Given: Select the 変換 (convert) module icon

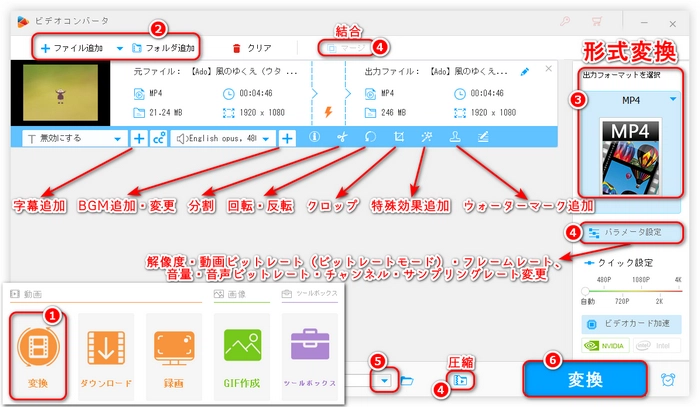Looking at the screenshot, I should [x=38, y=356].
